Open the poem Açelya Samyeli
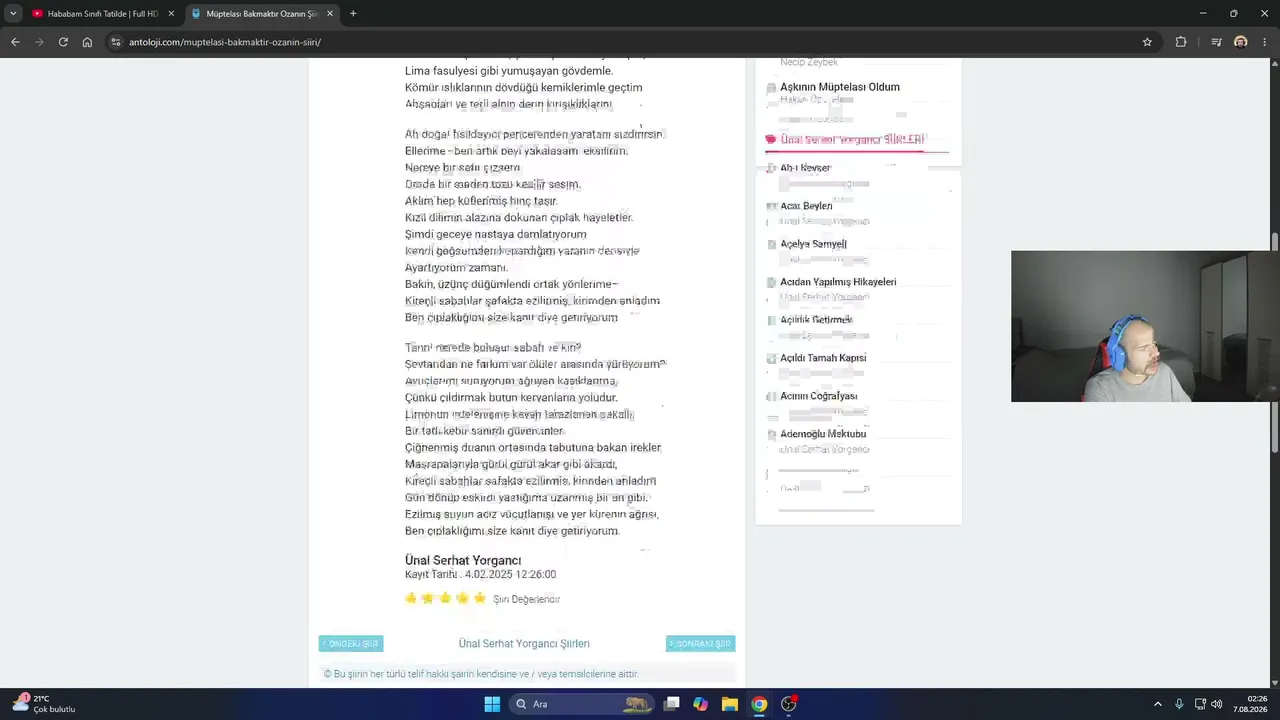1280x720 pixels. coord(813,244)
